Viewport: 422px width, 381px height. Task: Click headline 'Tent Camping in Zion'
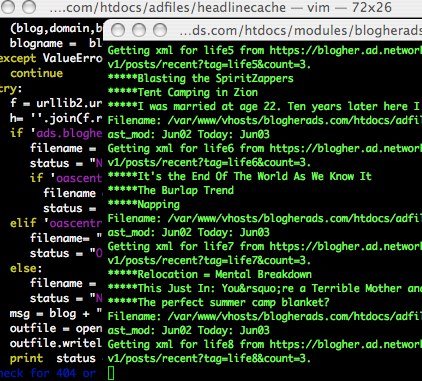[x=183, y=92]
